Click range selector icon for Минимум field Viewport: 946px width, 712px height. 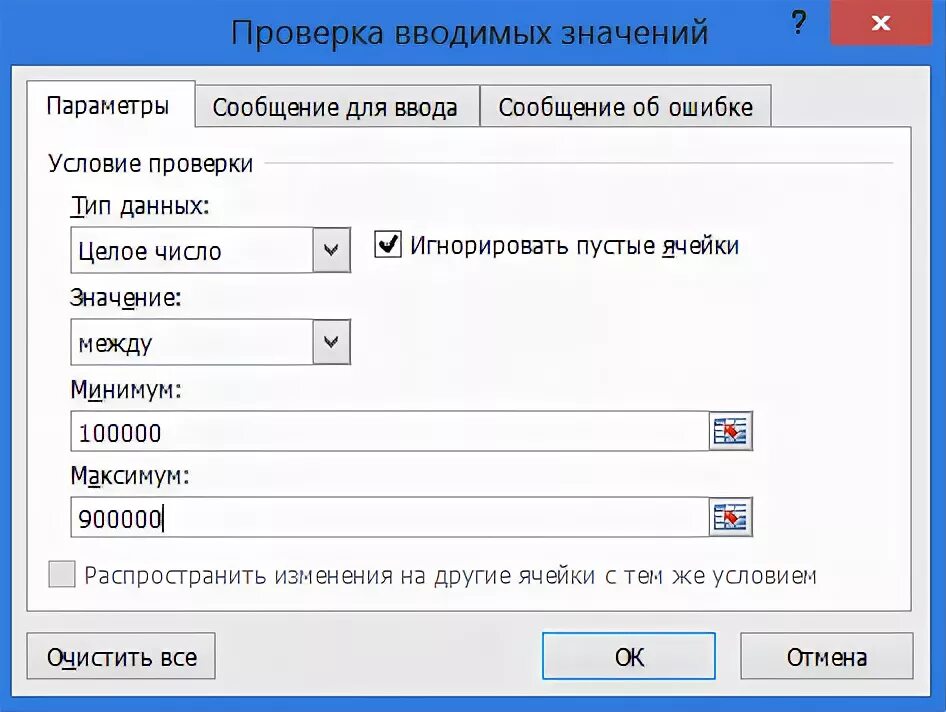pos(731,432)
